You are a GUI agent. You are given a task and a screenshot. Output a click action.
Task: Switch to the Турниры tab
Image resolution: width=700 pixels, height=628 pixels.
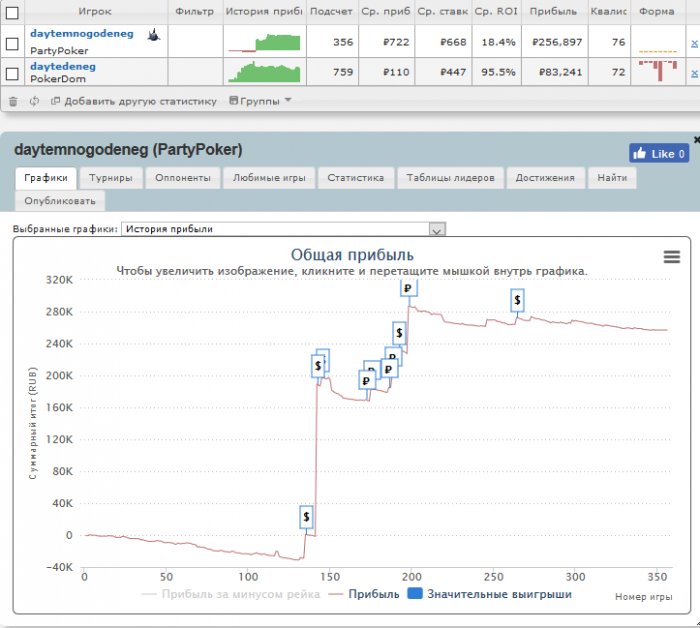(111, 178)
